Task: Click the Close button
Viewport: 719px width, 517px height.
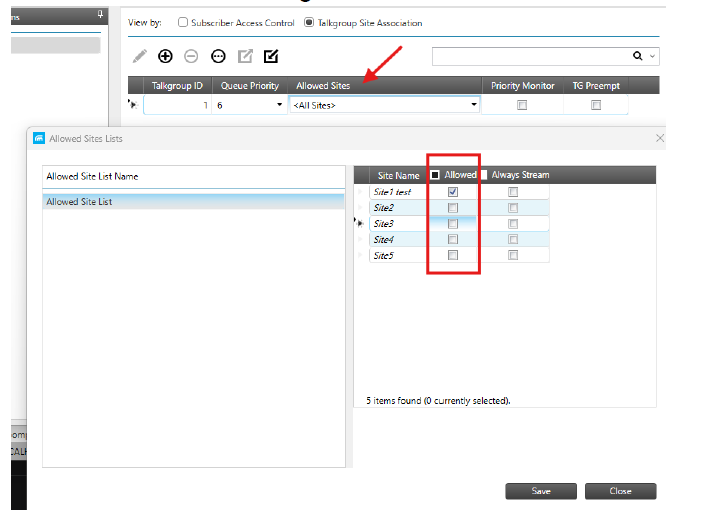Action: pos(620,491)
